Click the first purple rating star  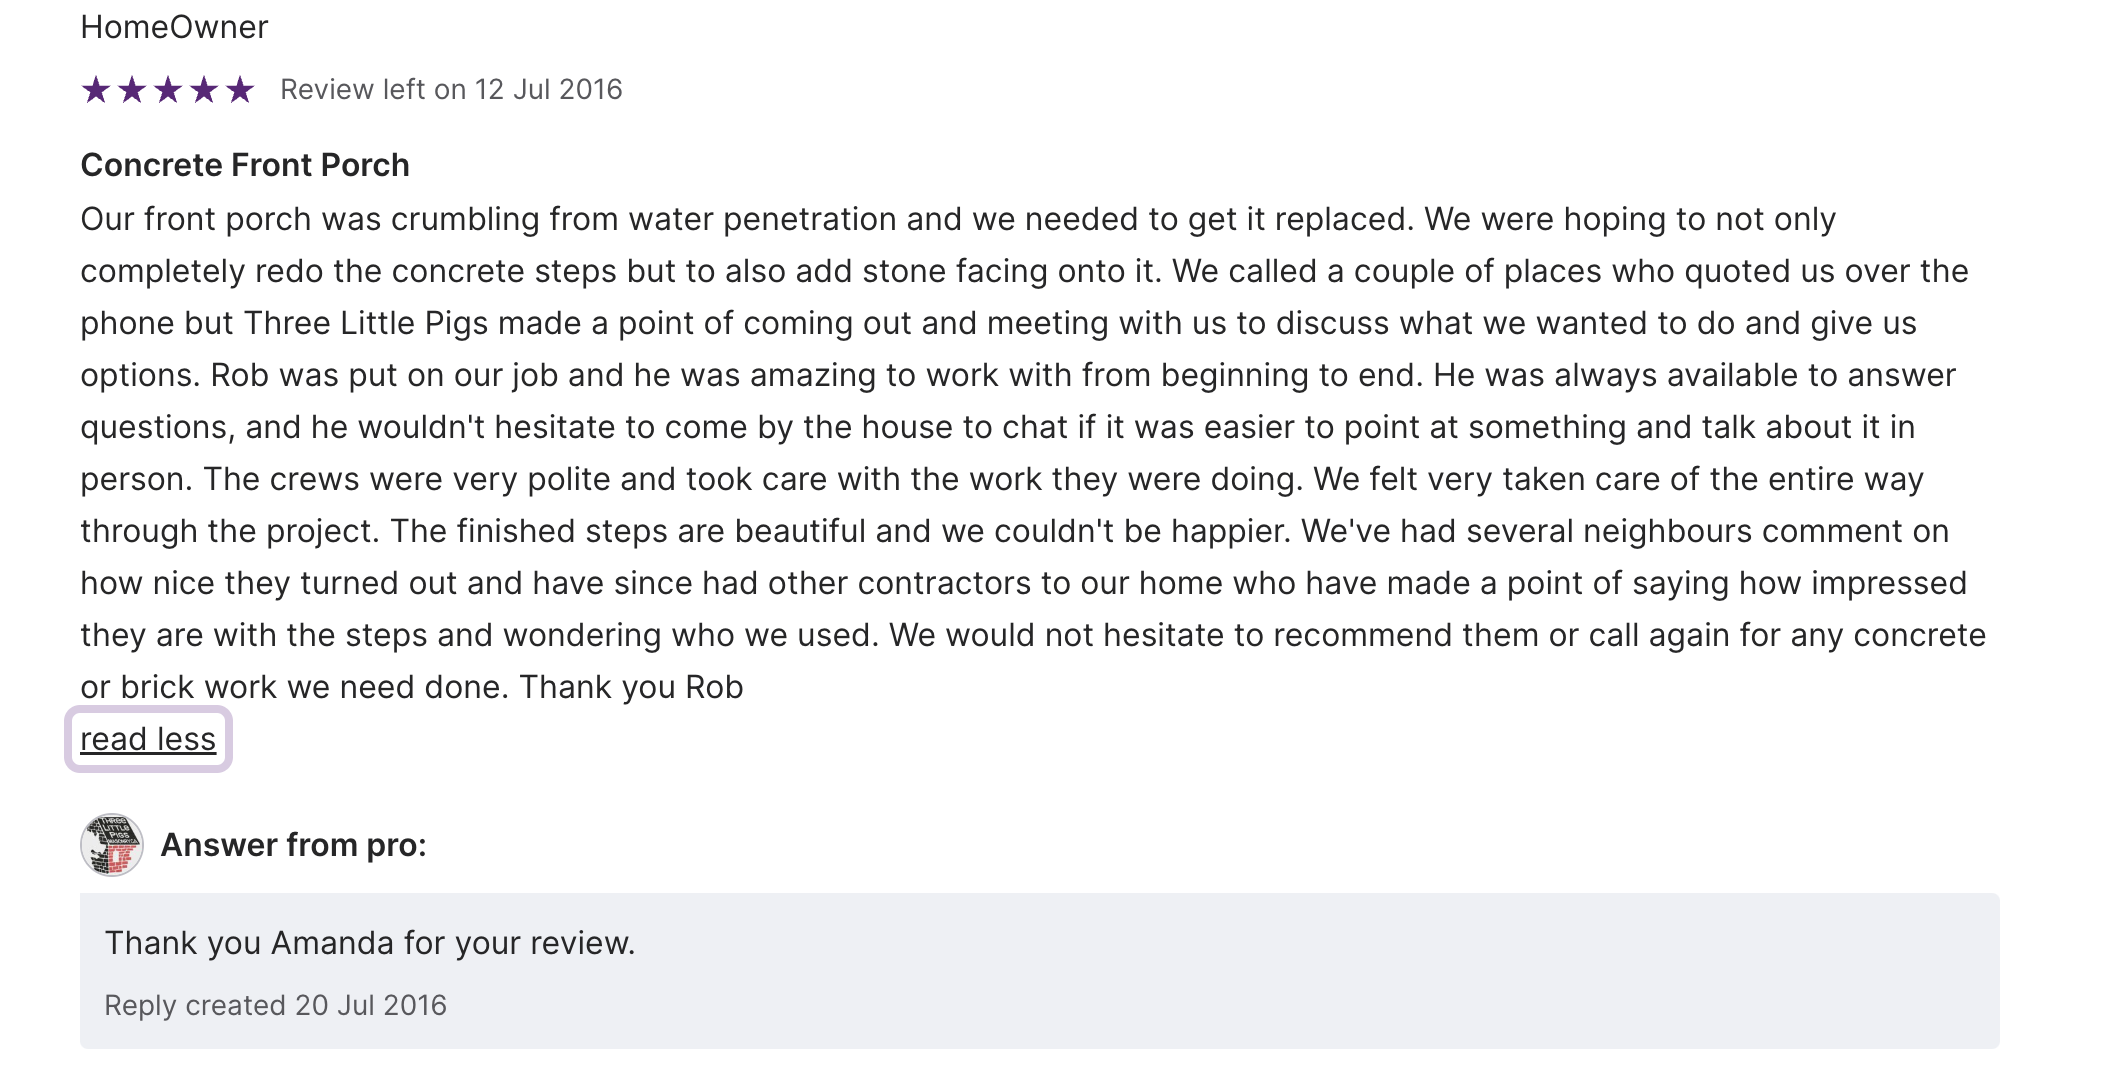pos(96,90)
